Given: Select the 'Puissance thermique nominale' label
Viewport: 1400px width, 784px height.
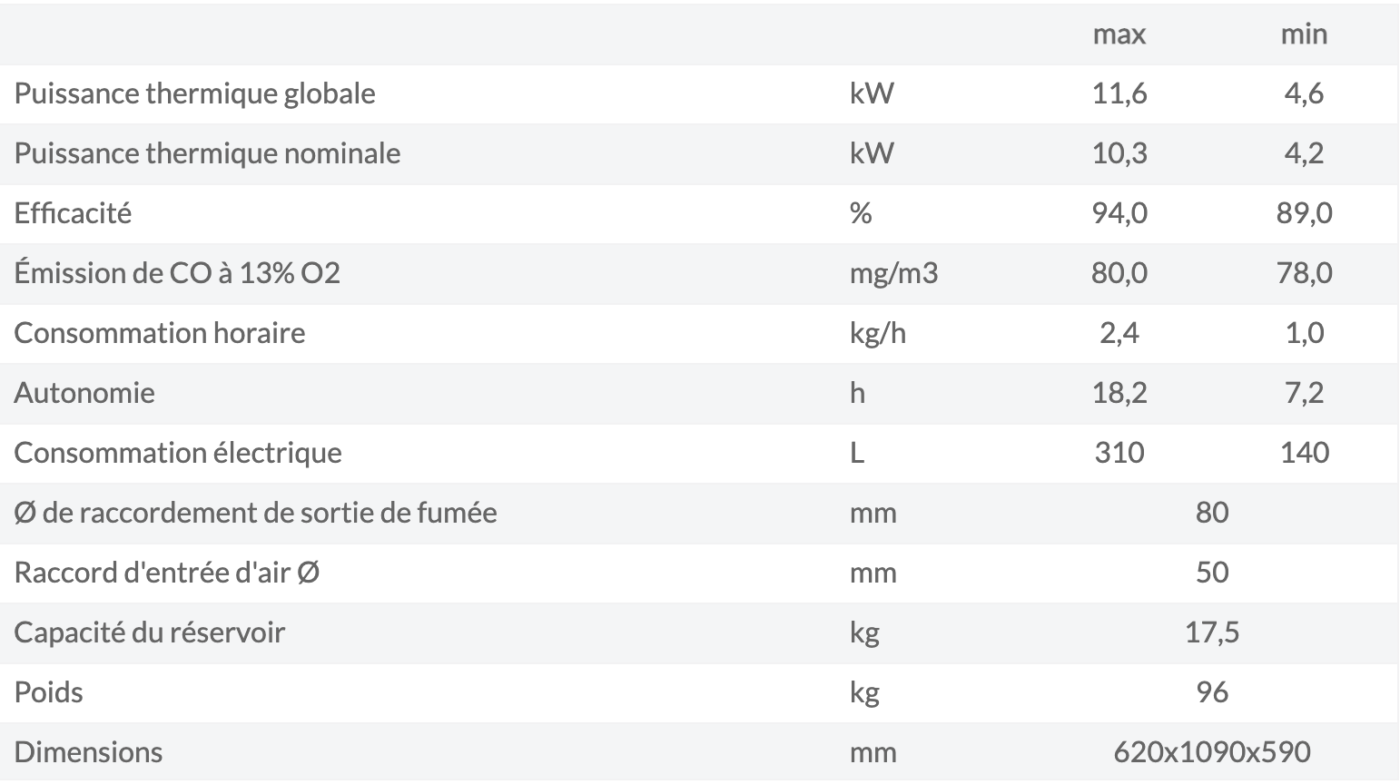Looking at the screenshot, I should 206,154.
